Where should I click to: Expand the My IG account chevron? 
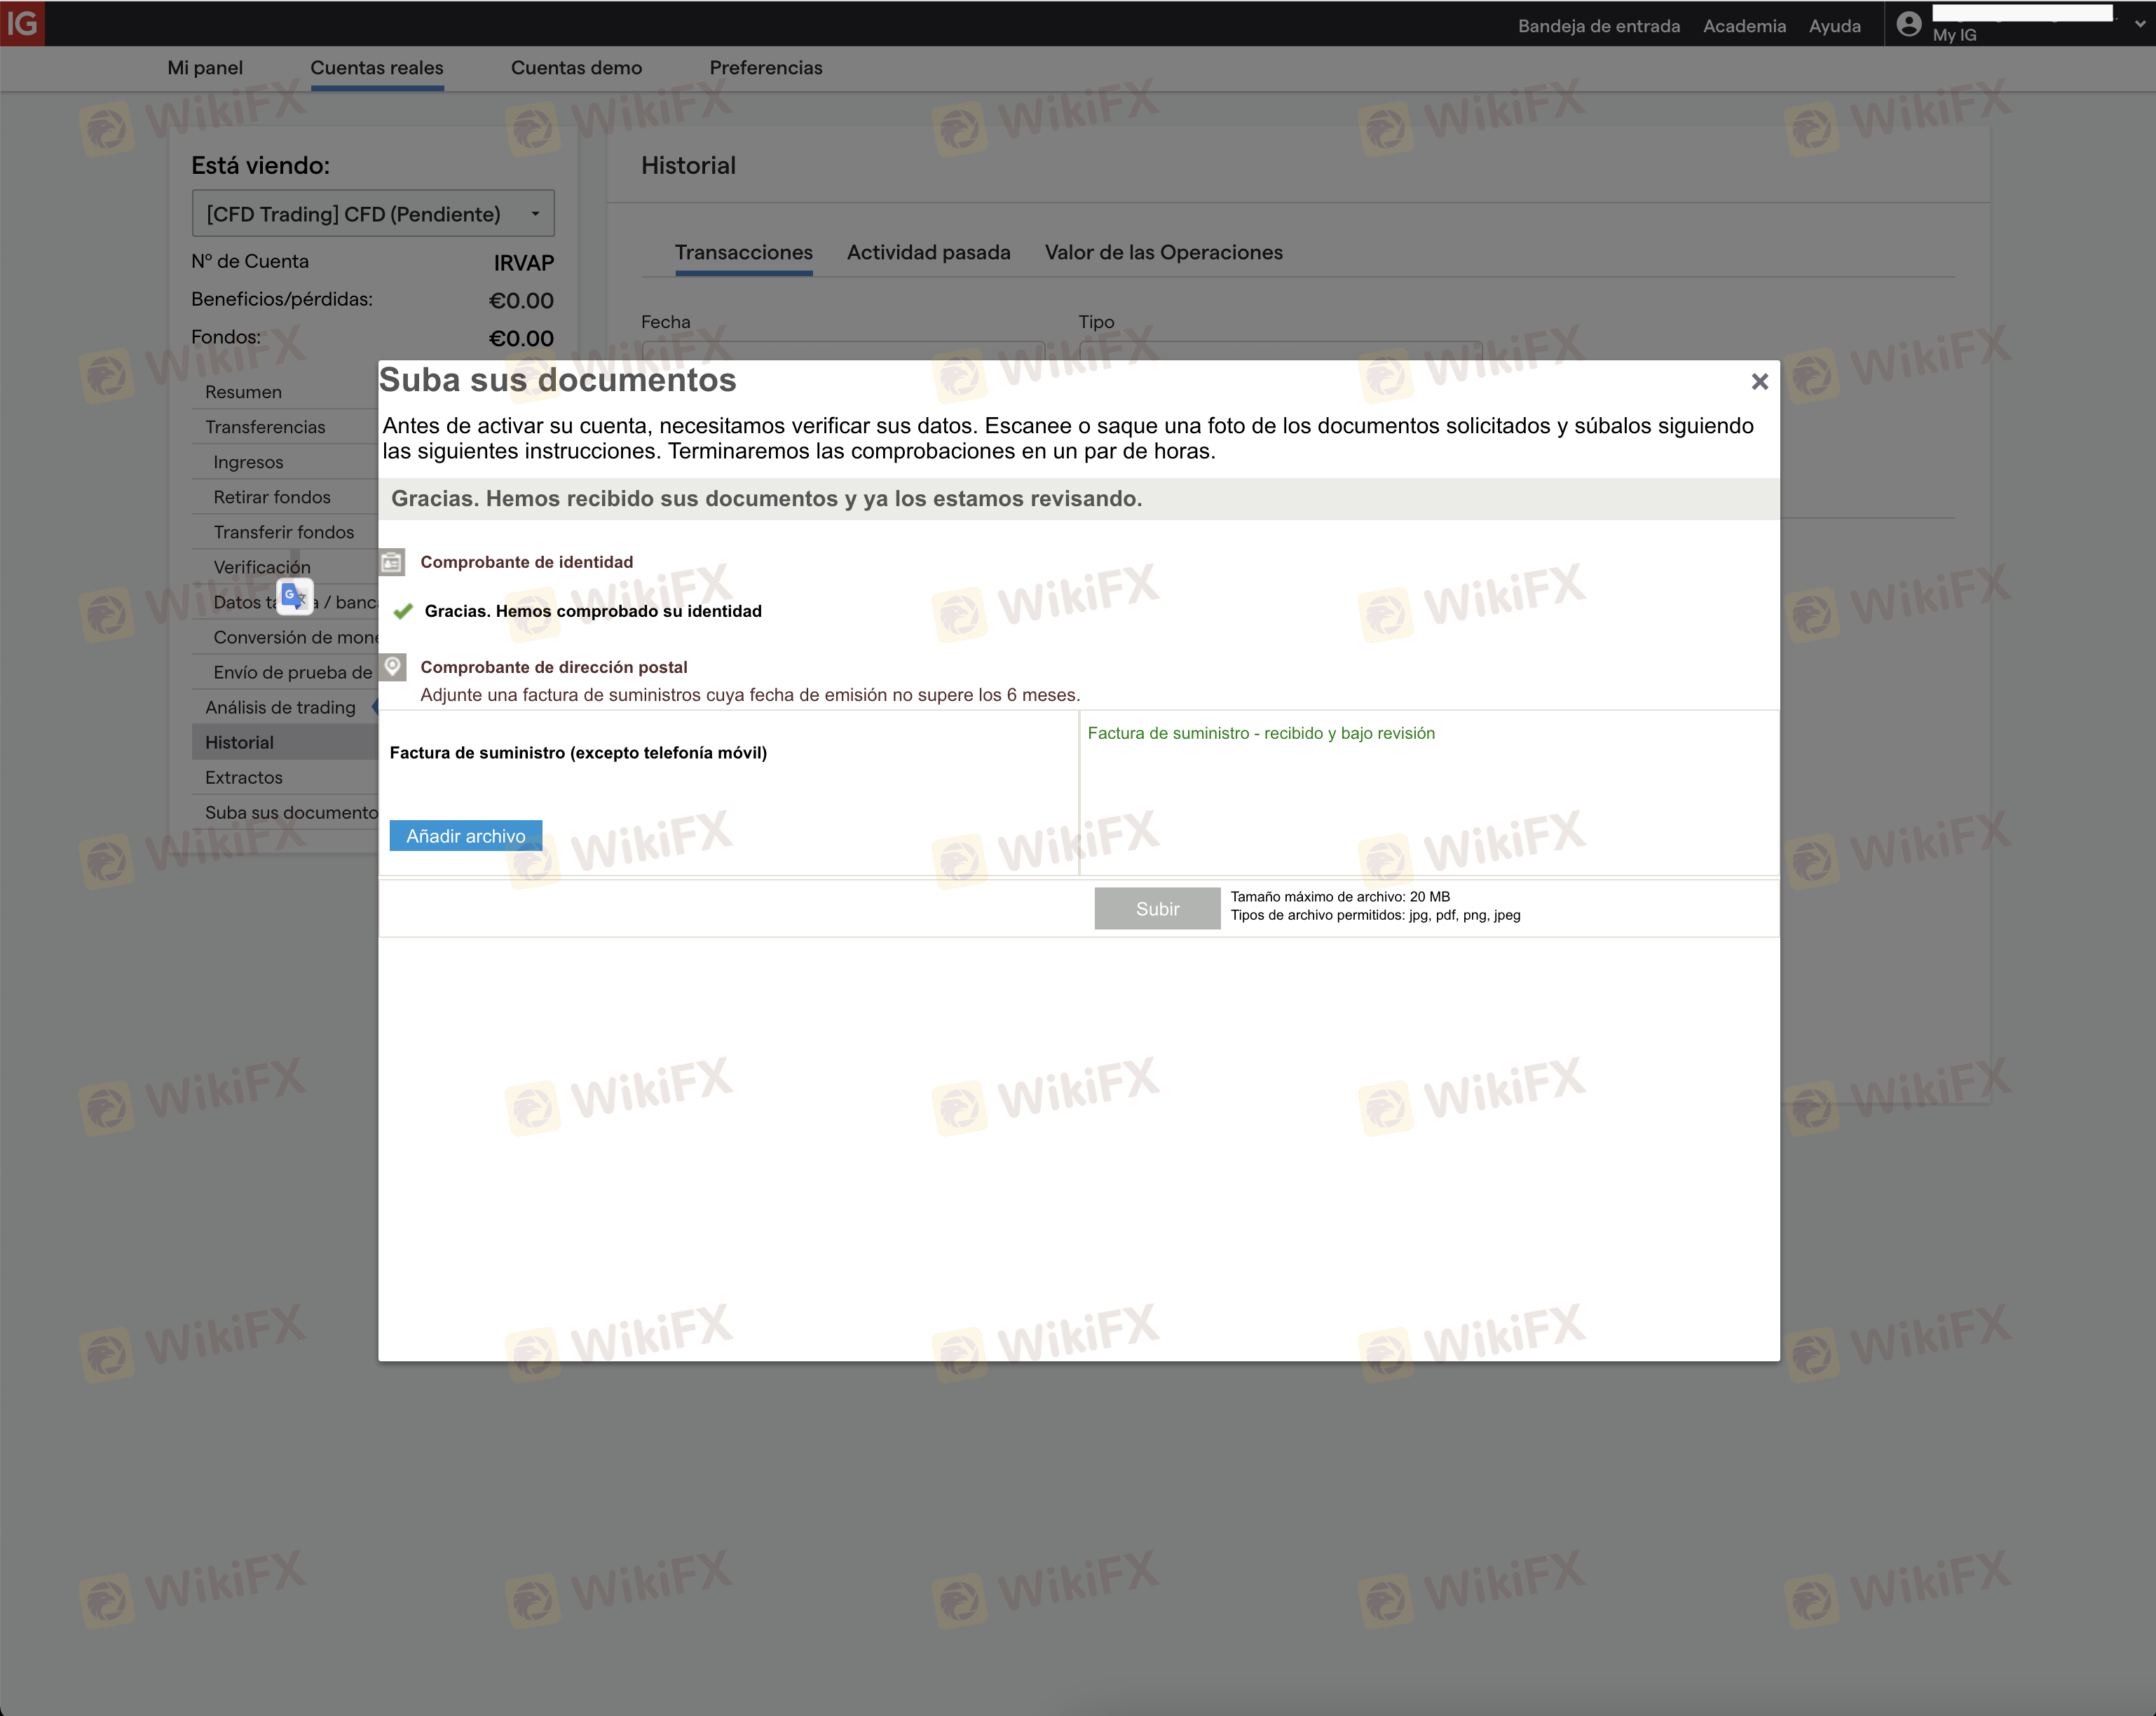click(2139, 25)
